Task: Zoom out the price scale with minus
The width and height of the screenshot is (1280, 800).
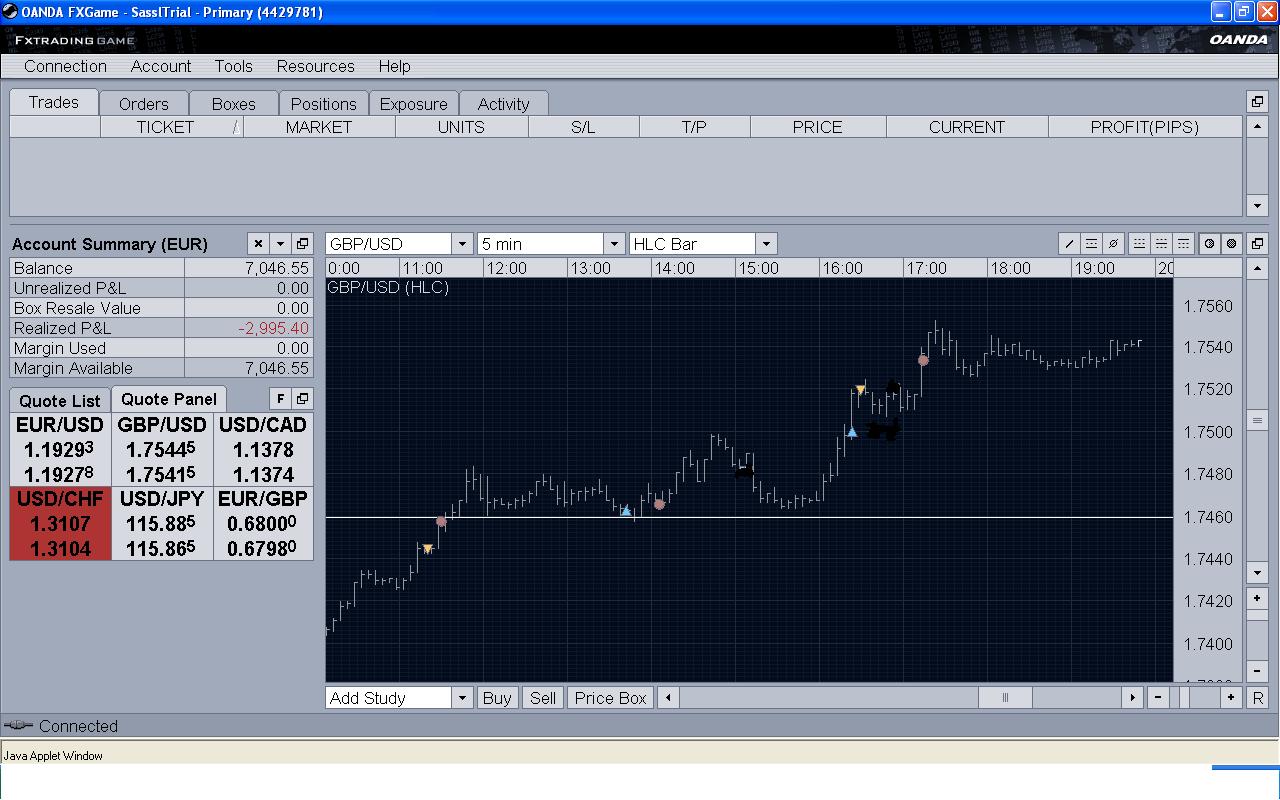Action: click(1258, 671)
